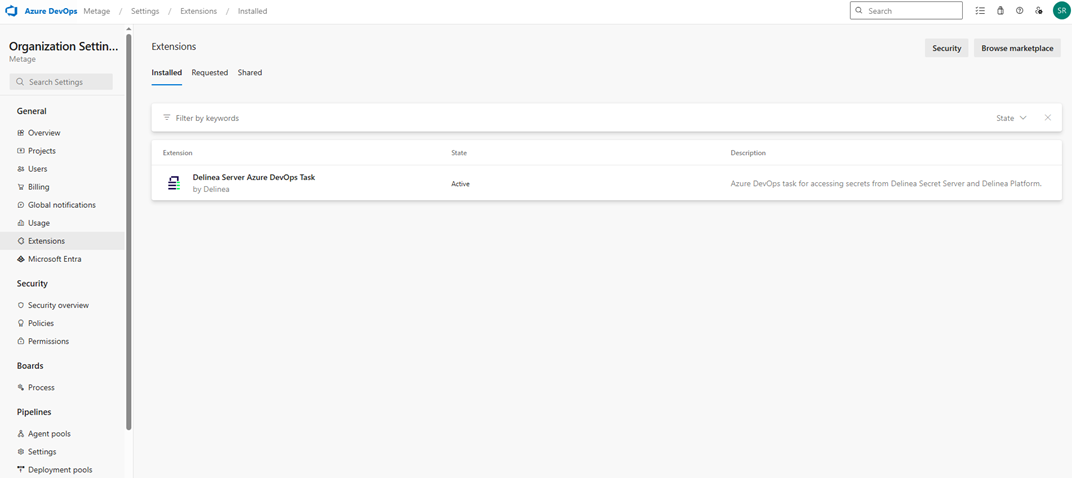Image resolution: width=1072 pixels, height=478 pixels.
Task: Open the Marketplace shopping bag icon
Action: coord(1000,11)
